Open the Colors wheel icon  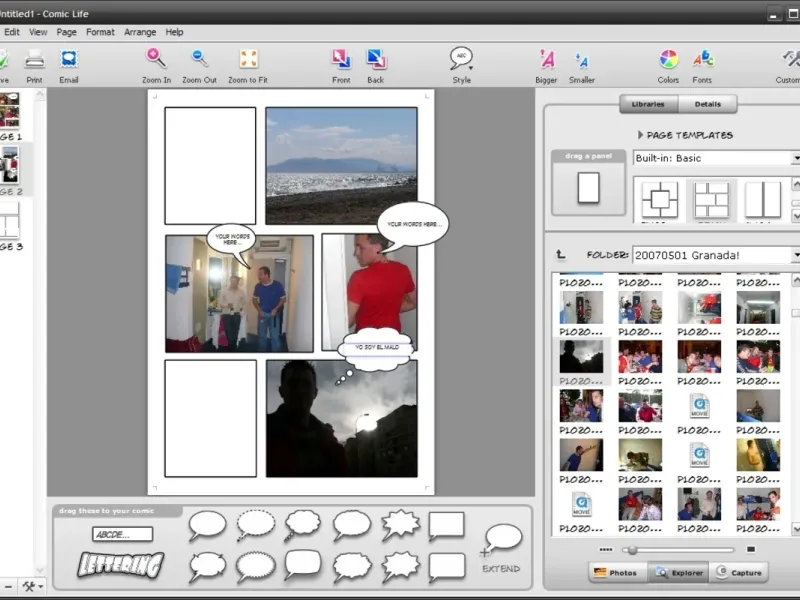668,59
